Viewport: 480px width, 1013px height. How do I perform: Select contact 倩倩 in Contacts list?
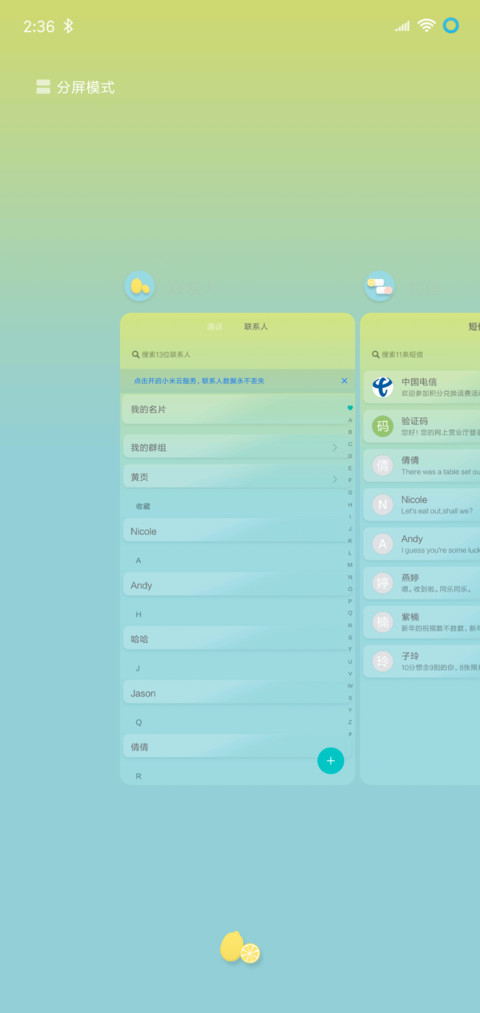point(235,747)
